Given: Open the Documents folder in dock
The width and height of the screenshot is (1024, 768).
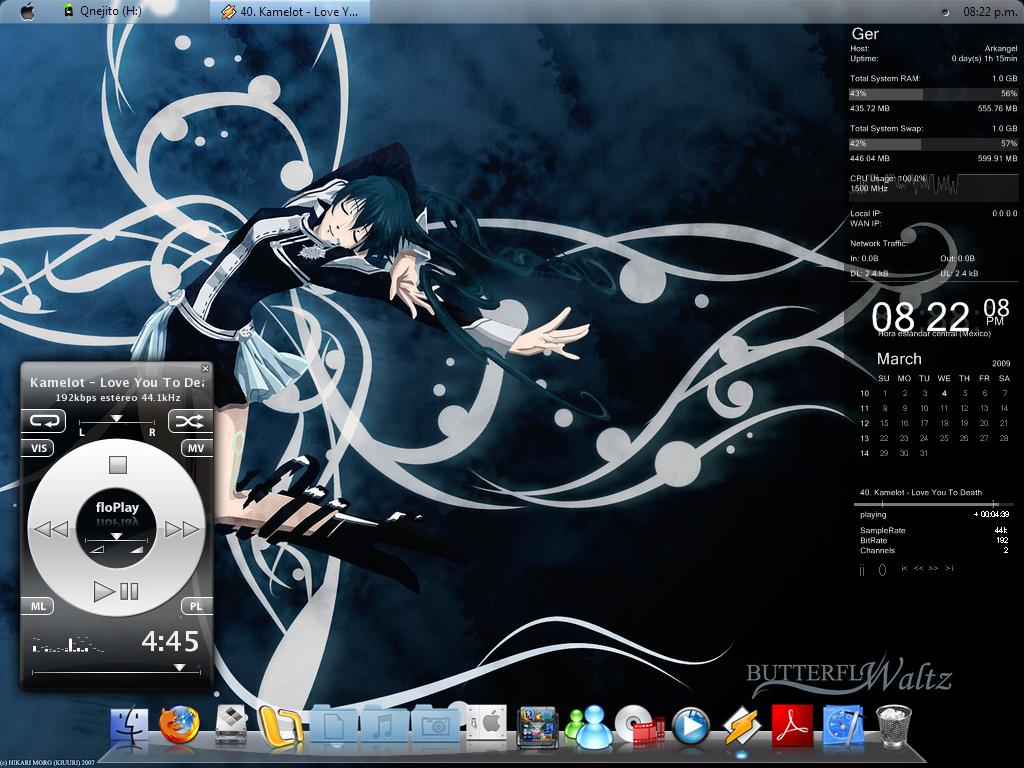Looking at the screenshot, I should 333,724.
